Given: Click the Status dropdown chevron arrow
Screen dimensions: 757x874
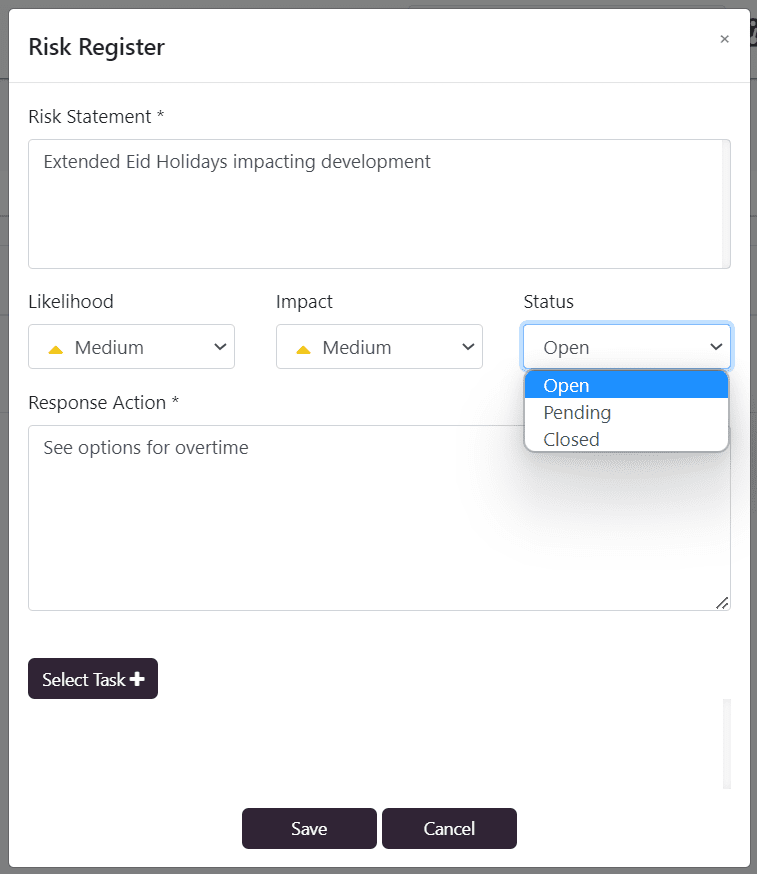Looking at the screenshot, I should 716,347.
